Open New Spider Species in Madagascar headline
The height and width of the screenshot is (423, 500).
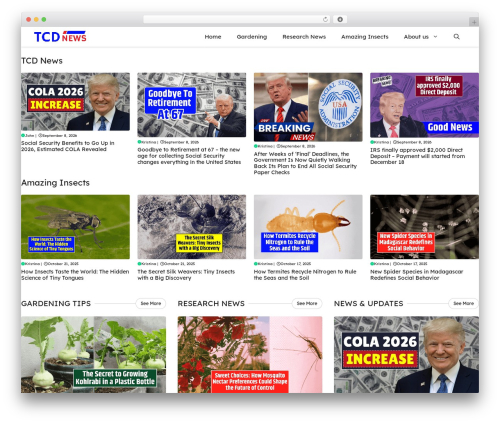click(417, 275)
